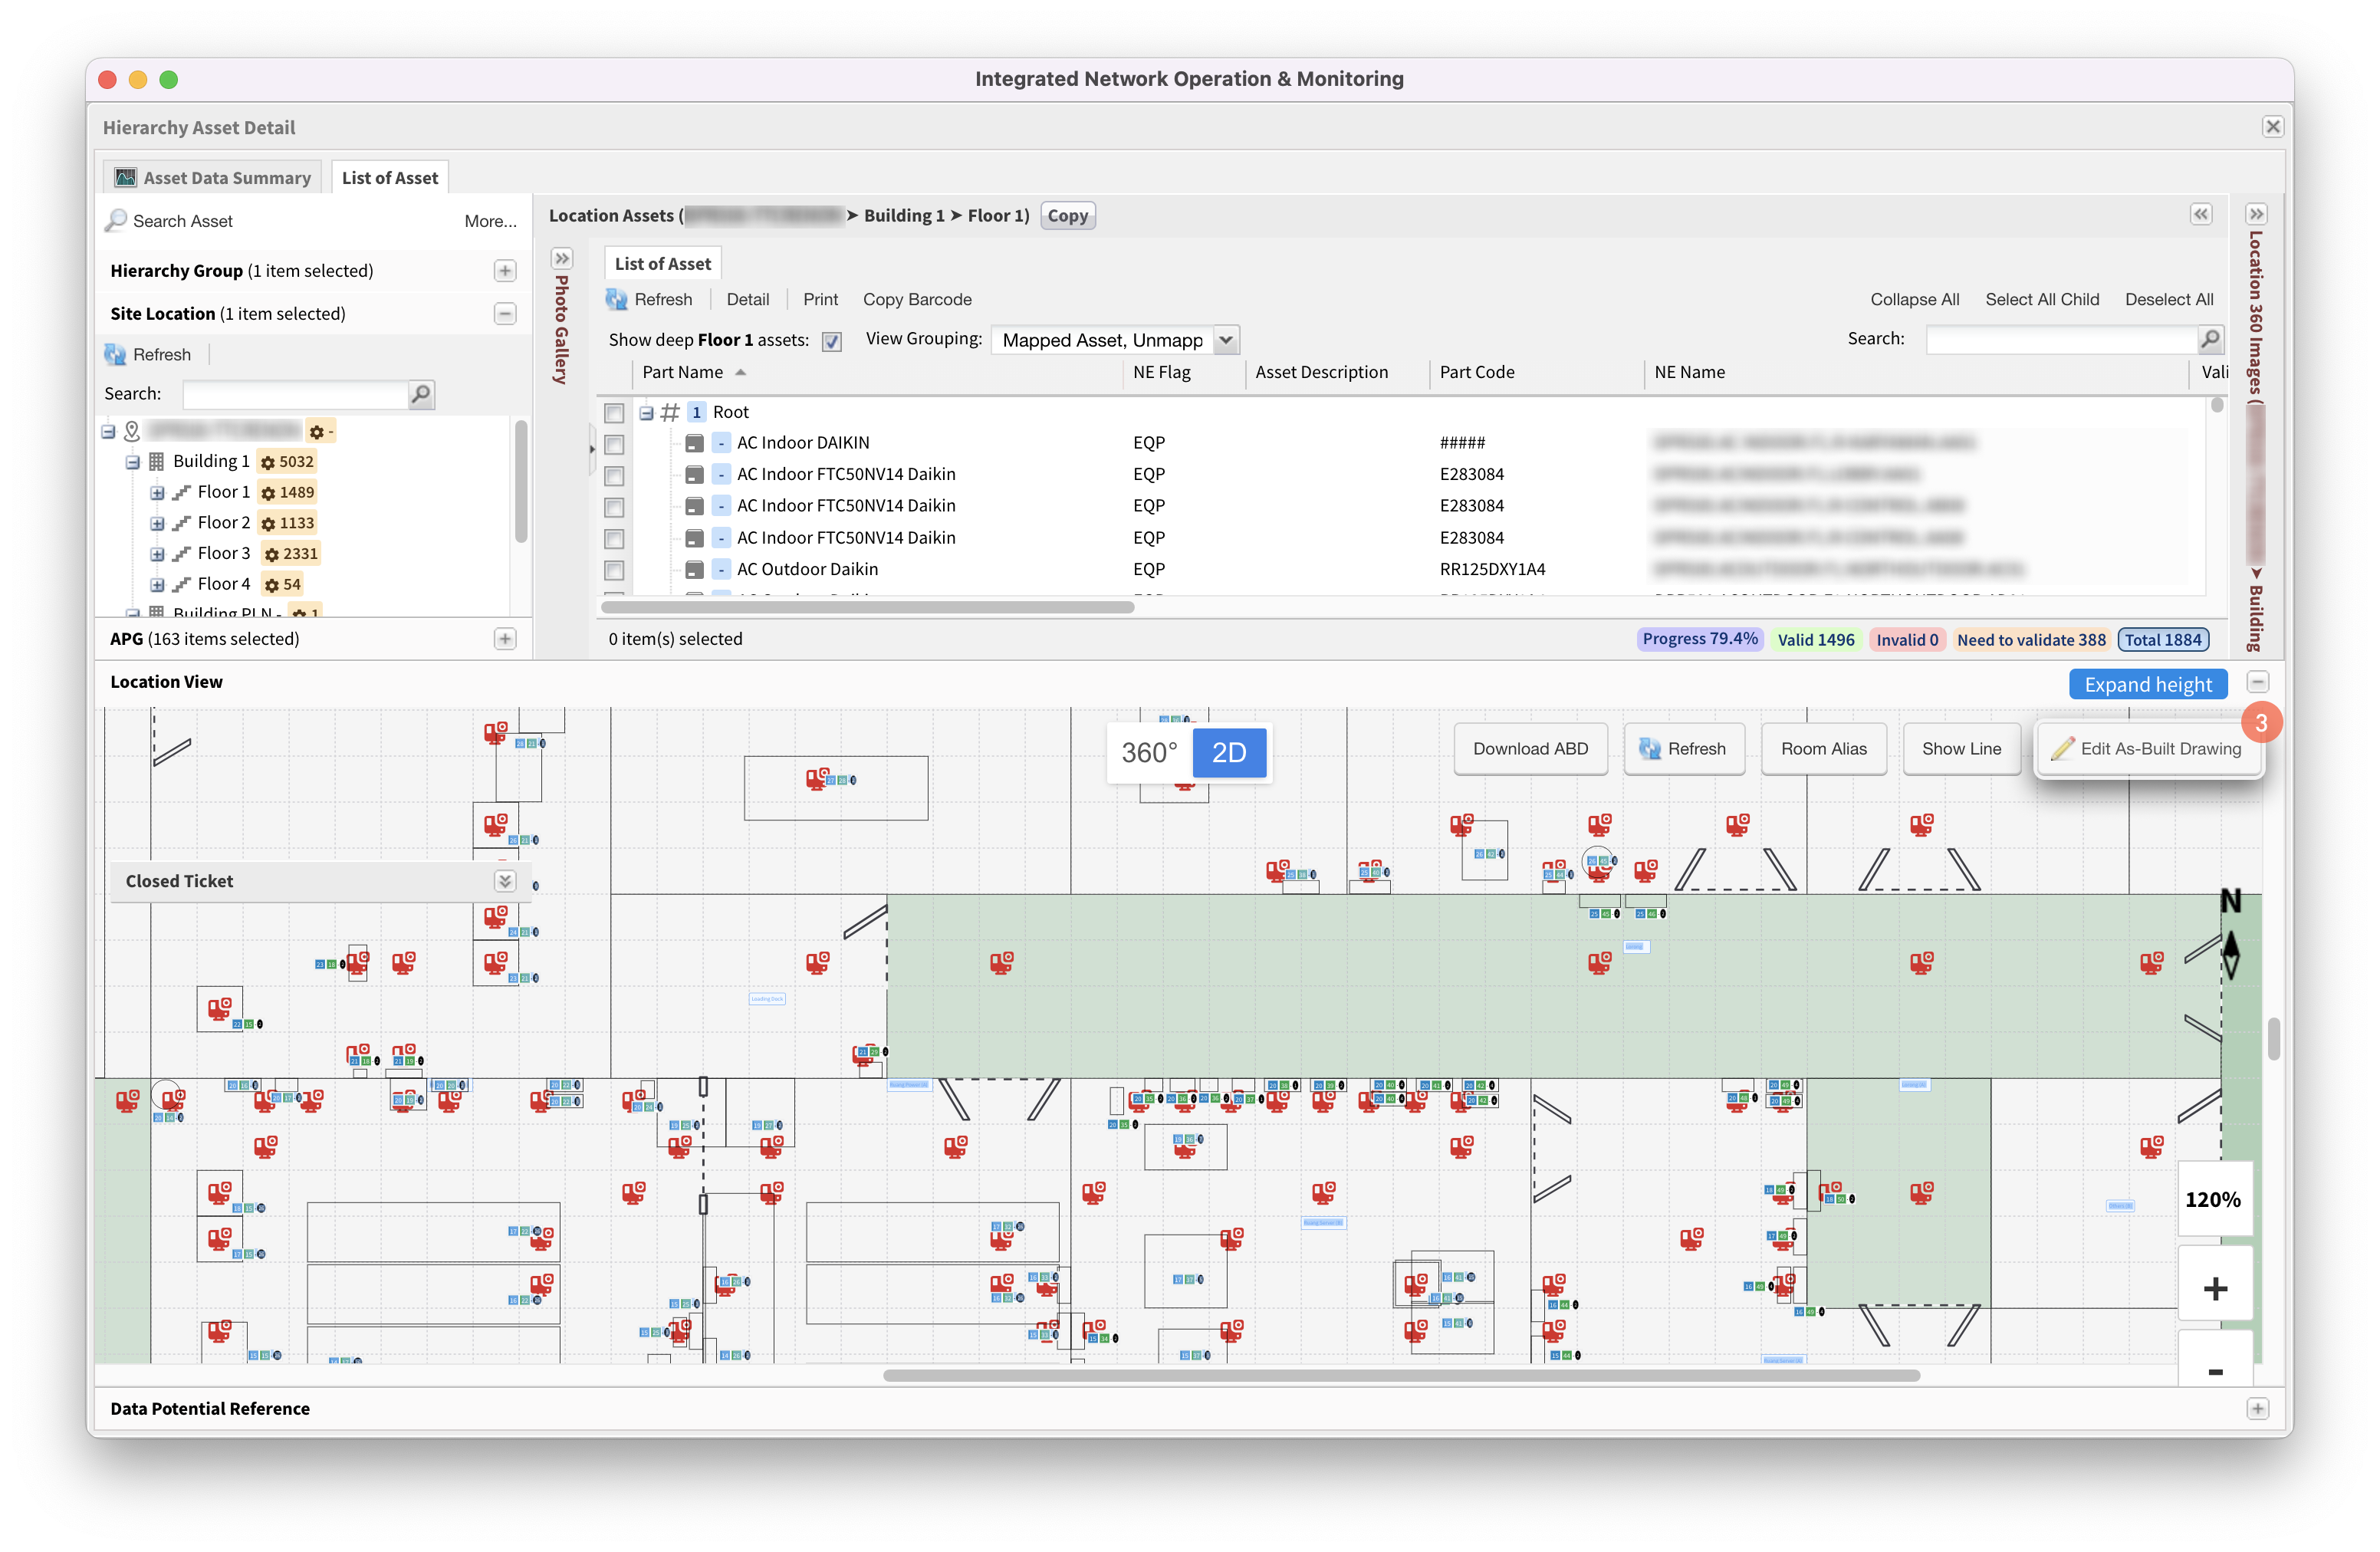Click the Room Alias button
This screenshot has width=2380, height=1552.
coord(1823,748)
